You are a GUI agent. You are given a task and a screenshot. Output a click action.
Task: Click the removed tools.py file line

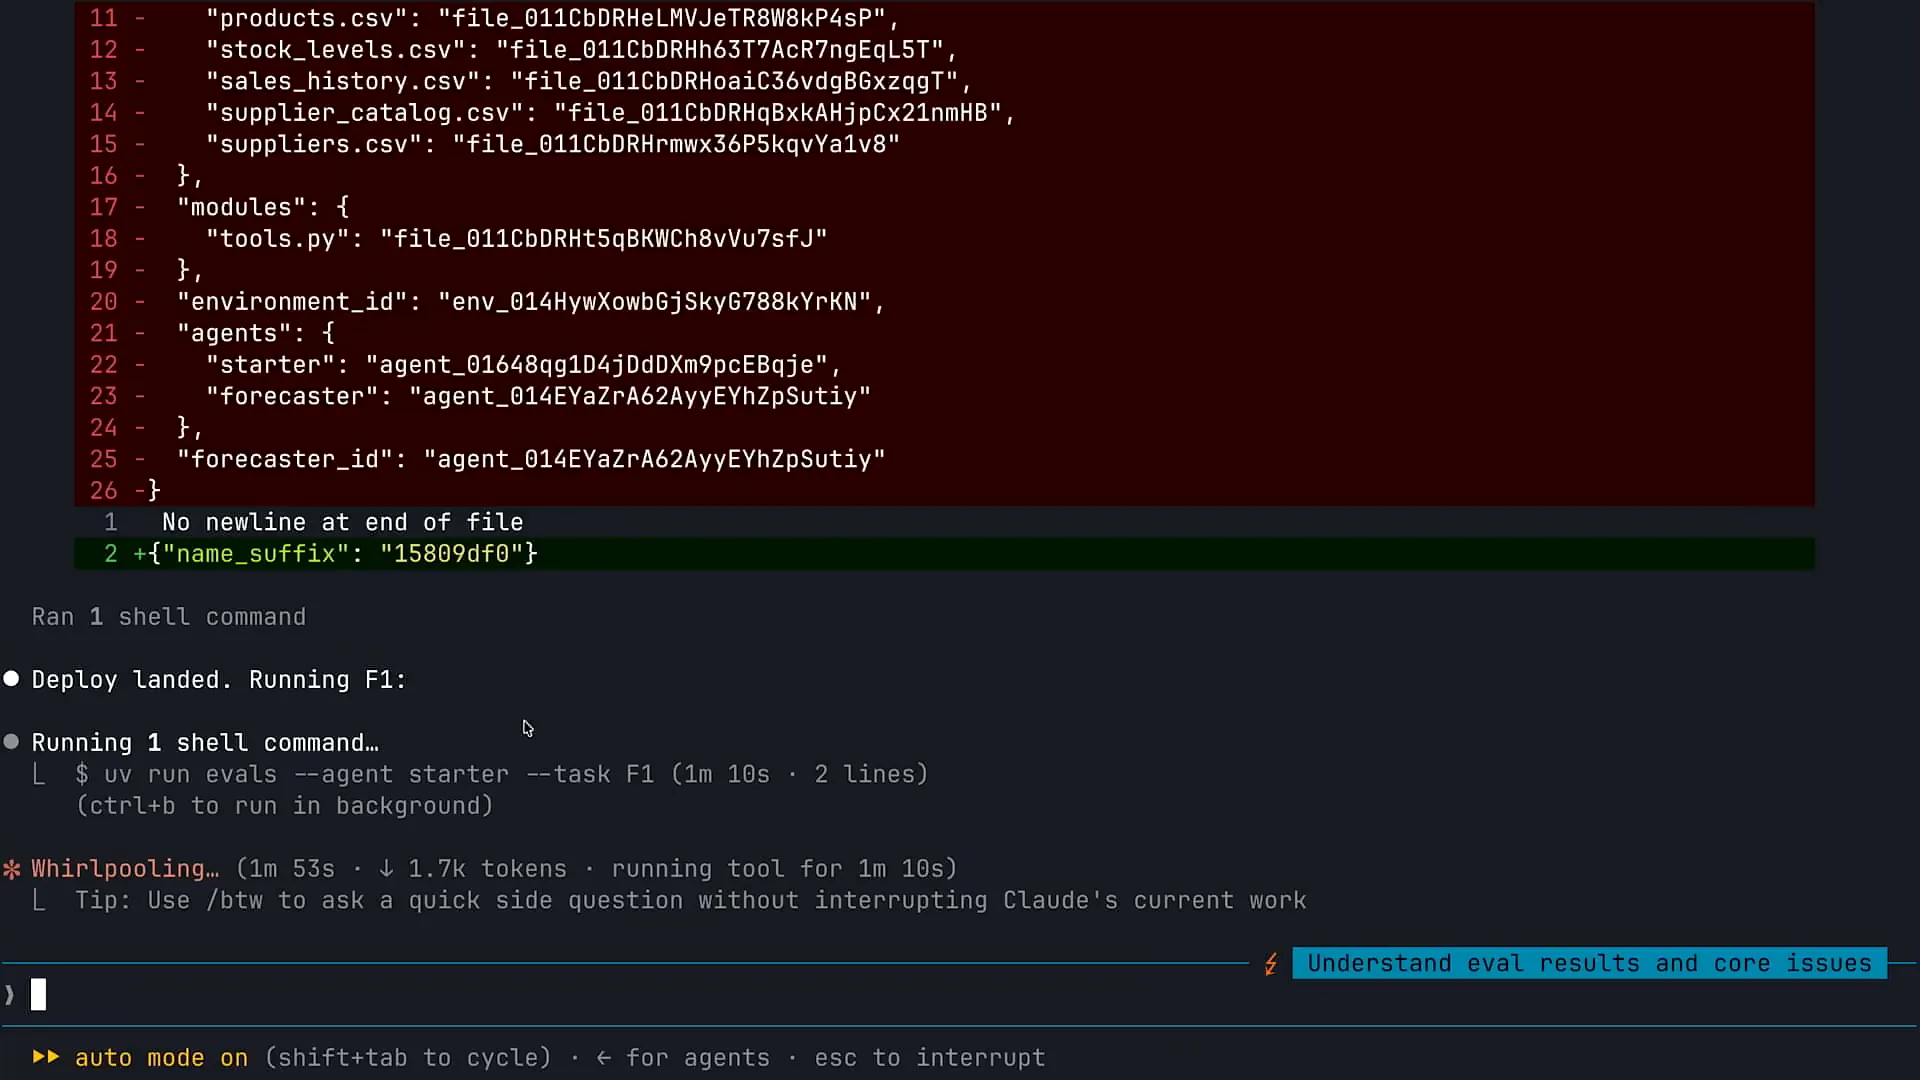(944, 238)
